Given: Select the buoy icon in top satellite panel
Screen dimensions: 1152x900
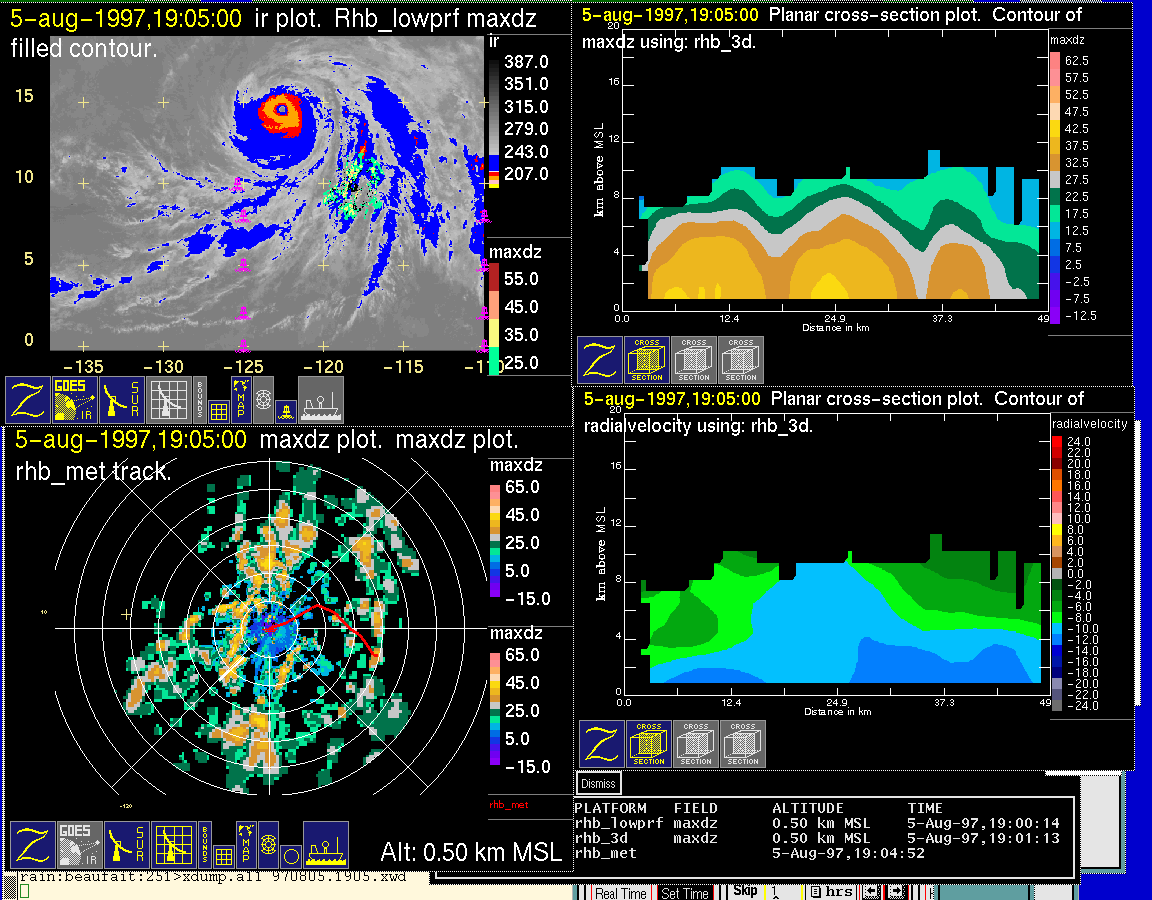Looking at the screenshot, I should pyautogui.click(x=284, y=409).
